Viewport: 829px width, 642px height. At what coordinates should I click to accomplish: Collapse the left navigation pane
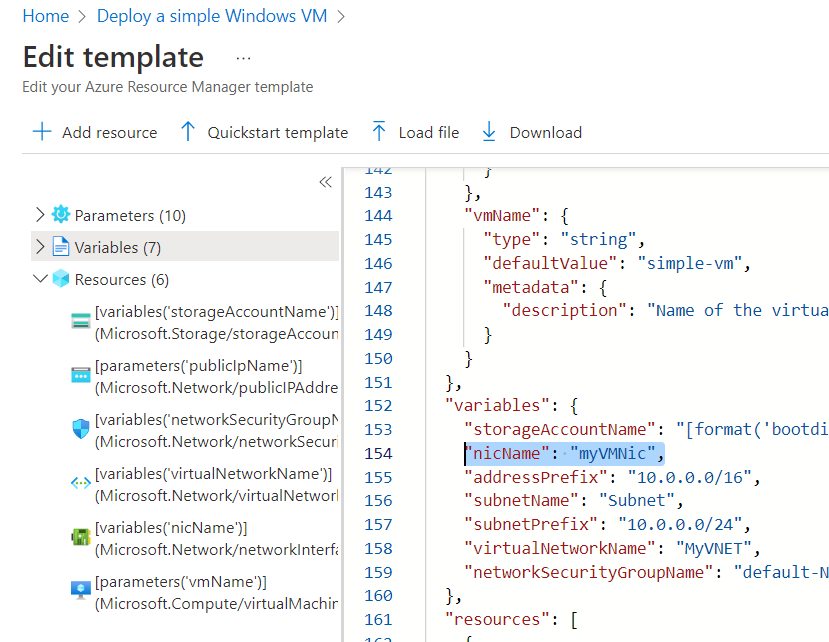[325, 182]
